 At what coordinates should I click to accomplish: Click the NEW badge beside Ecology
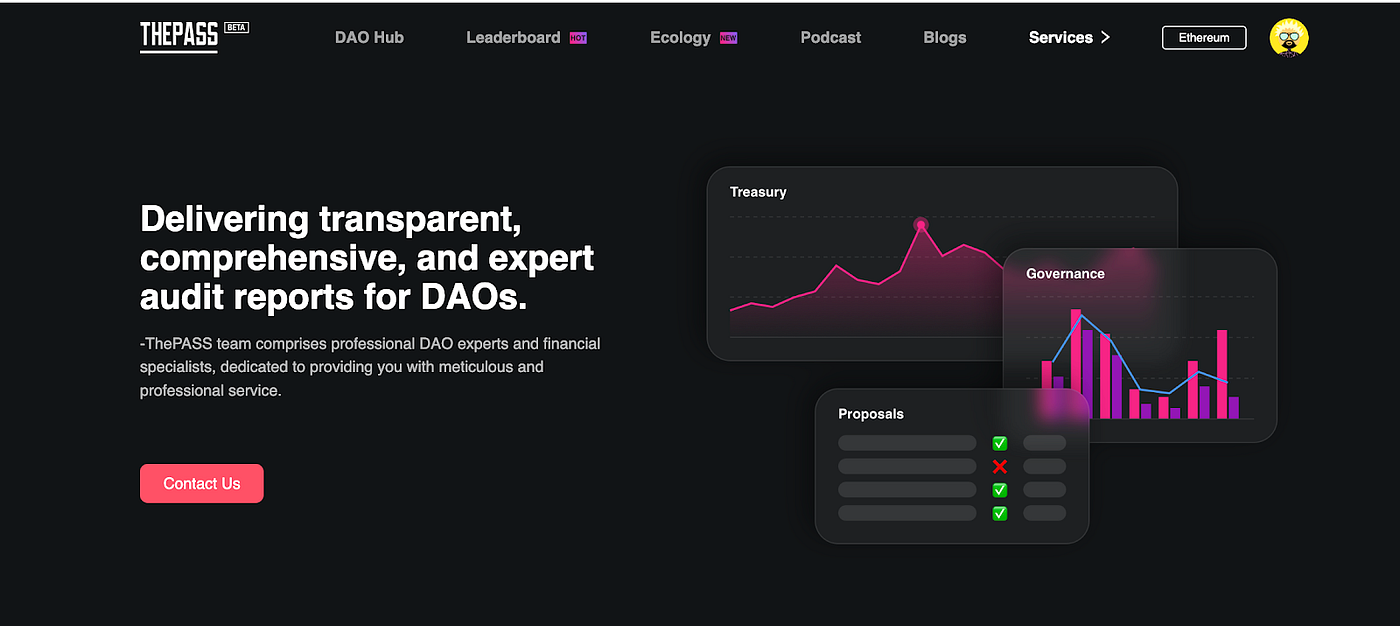tap(728, 38)
